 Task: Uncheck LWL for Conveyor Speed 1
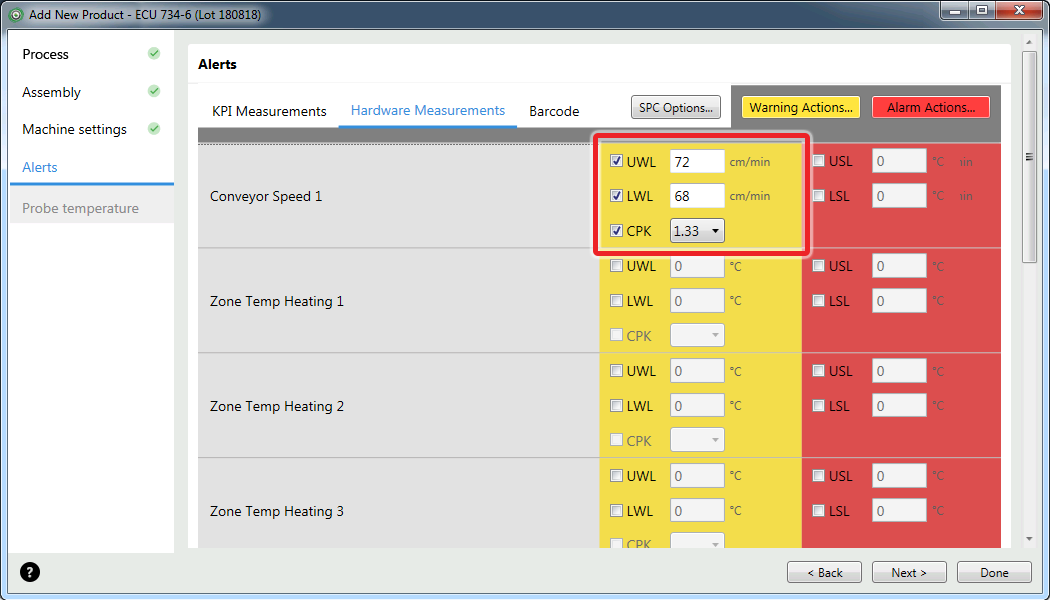[617, 196]
